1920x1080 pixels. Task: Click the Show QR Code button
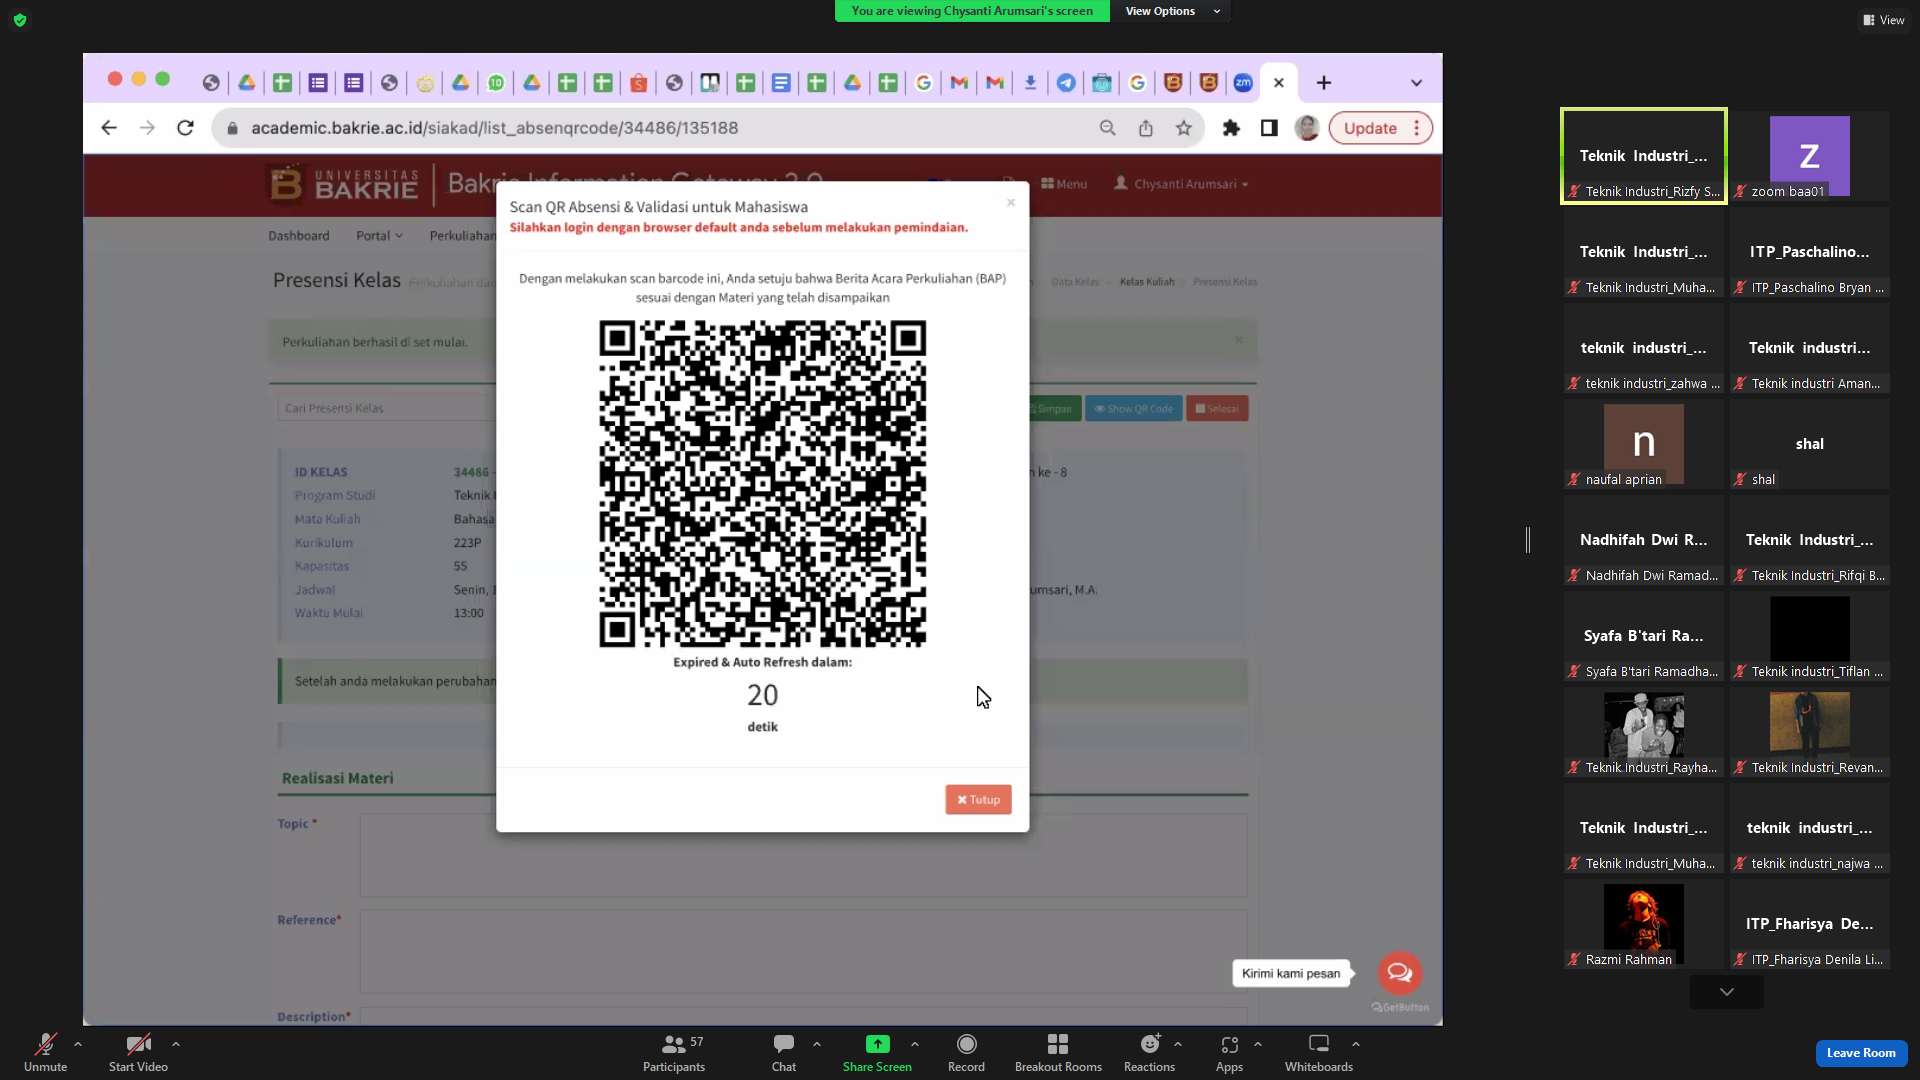coord(1134,408)
